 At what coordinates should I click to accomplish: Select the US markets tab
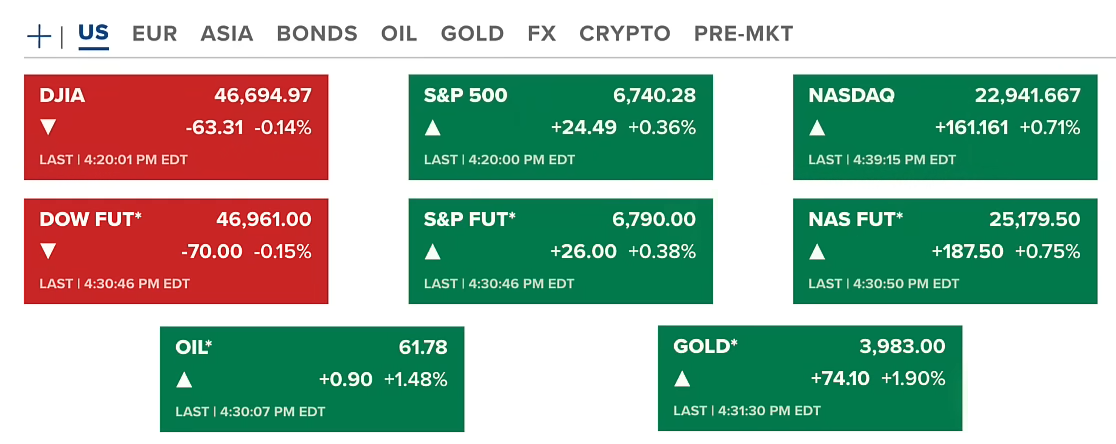click(93, 33)
